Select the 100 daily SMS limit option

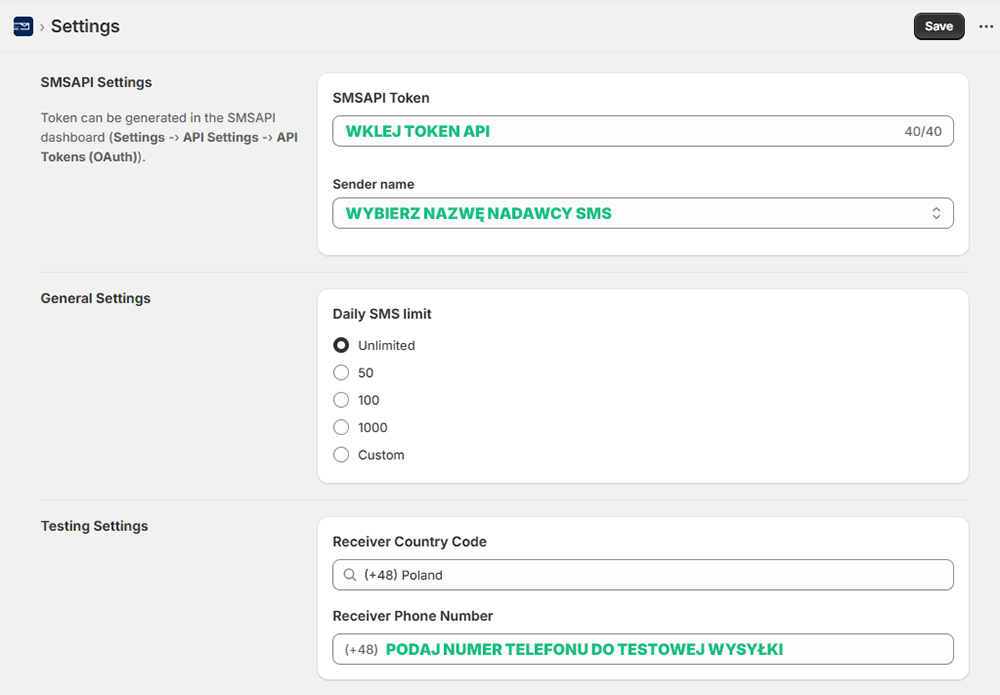pos(341,400)
